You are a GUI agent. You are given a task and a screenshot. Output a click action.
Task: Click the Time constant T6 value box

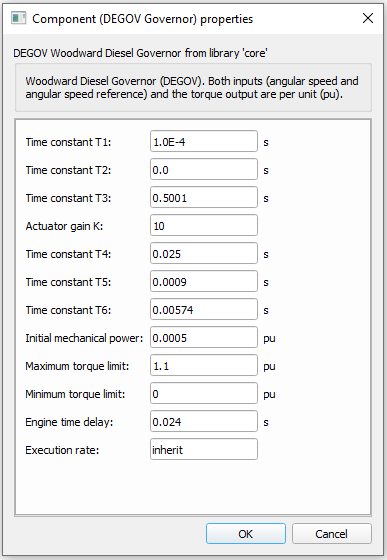(204, 309)
